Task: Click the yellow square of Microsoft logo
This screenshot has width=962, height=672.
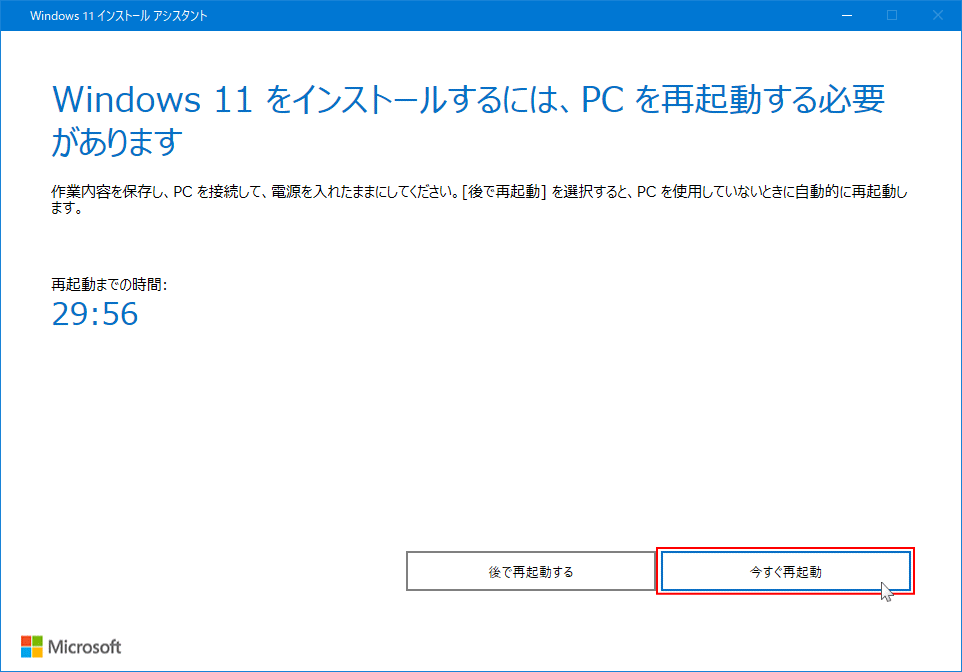Action: pos(36,651)
